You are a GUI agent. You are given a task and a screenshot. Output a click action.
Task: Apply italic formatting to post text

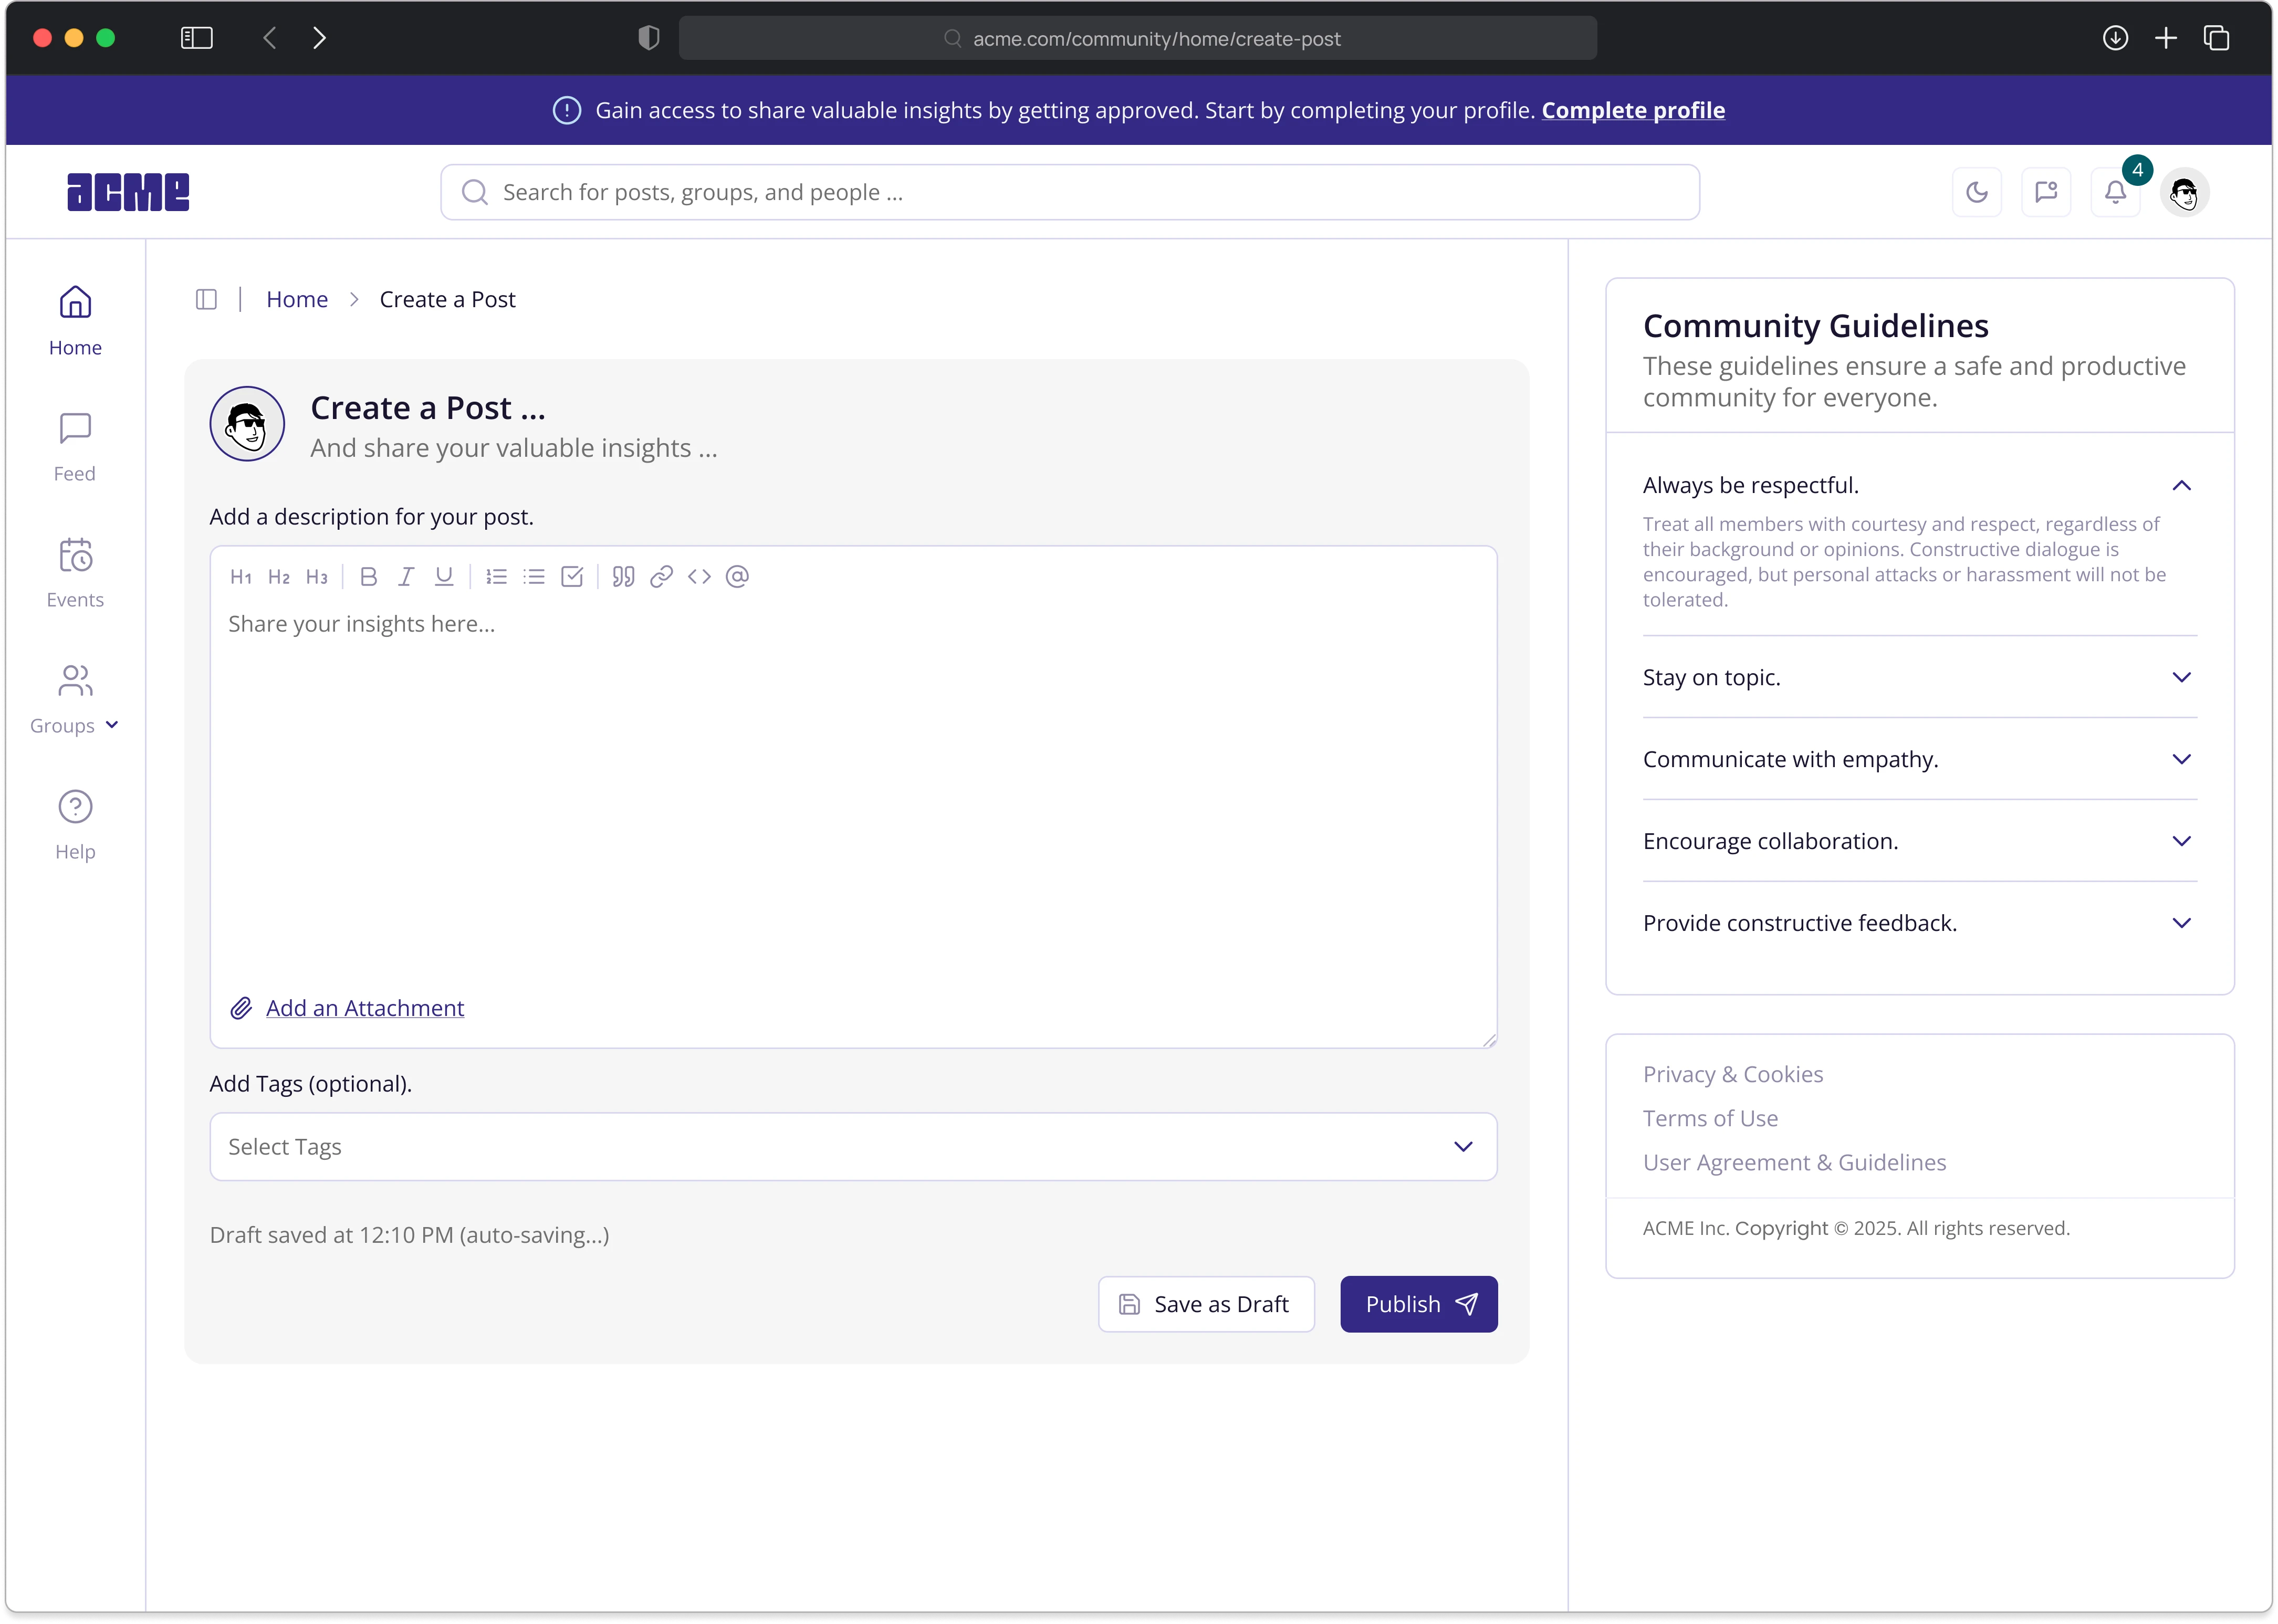pyautogui.click(x=406, y=576)
